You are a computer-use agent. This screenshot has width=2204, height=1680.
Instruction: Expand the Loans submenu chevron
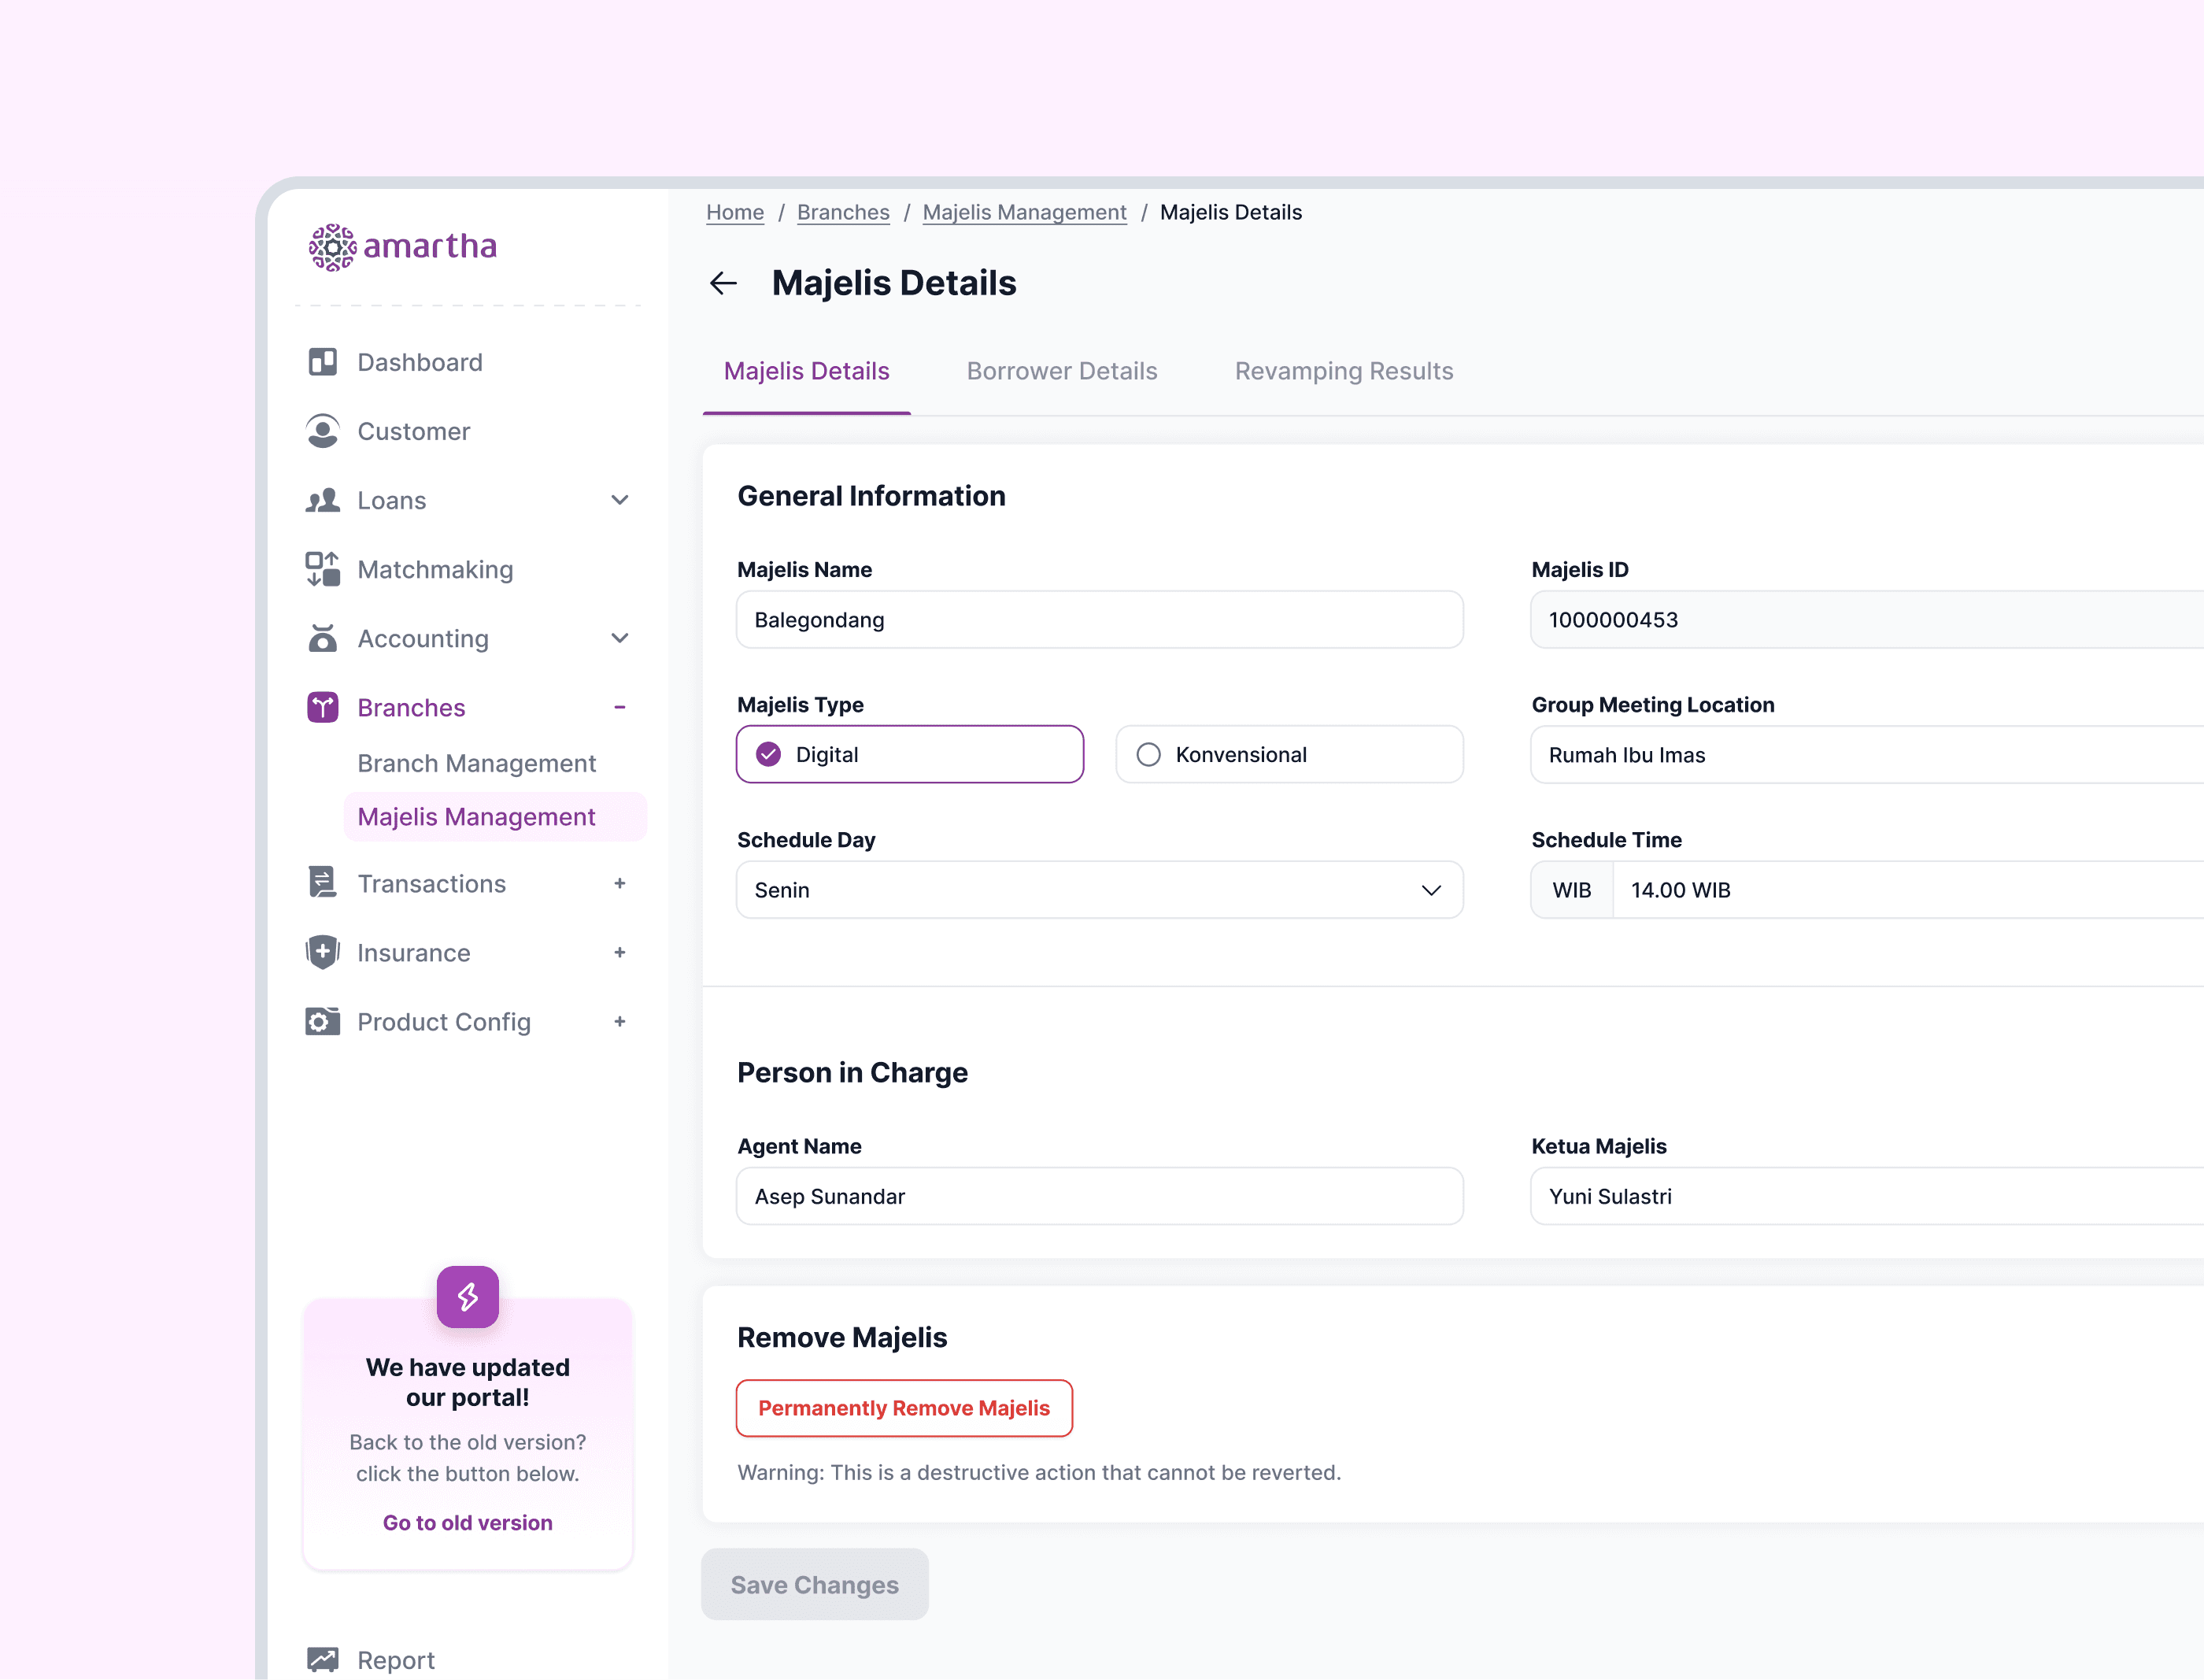620,500
